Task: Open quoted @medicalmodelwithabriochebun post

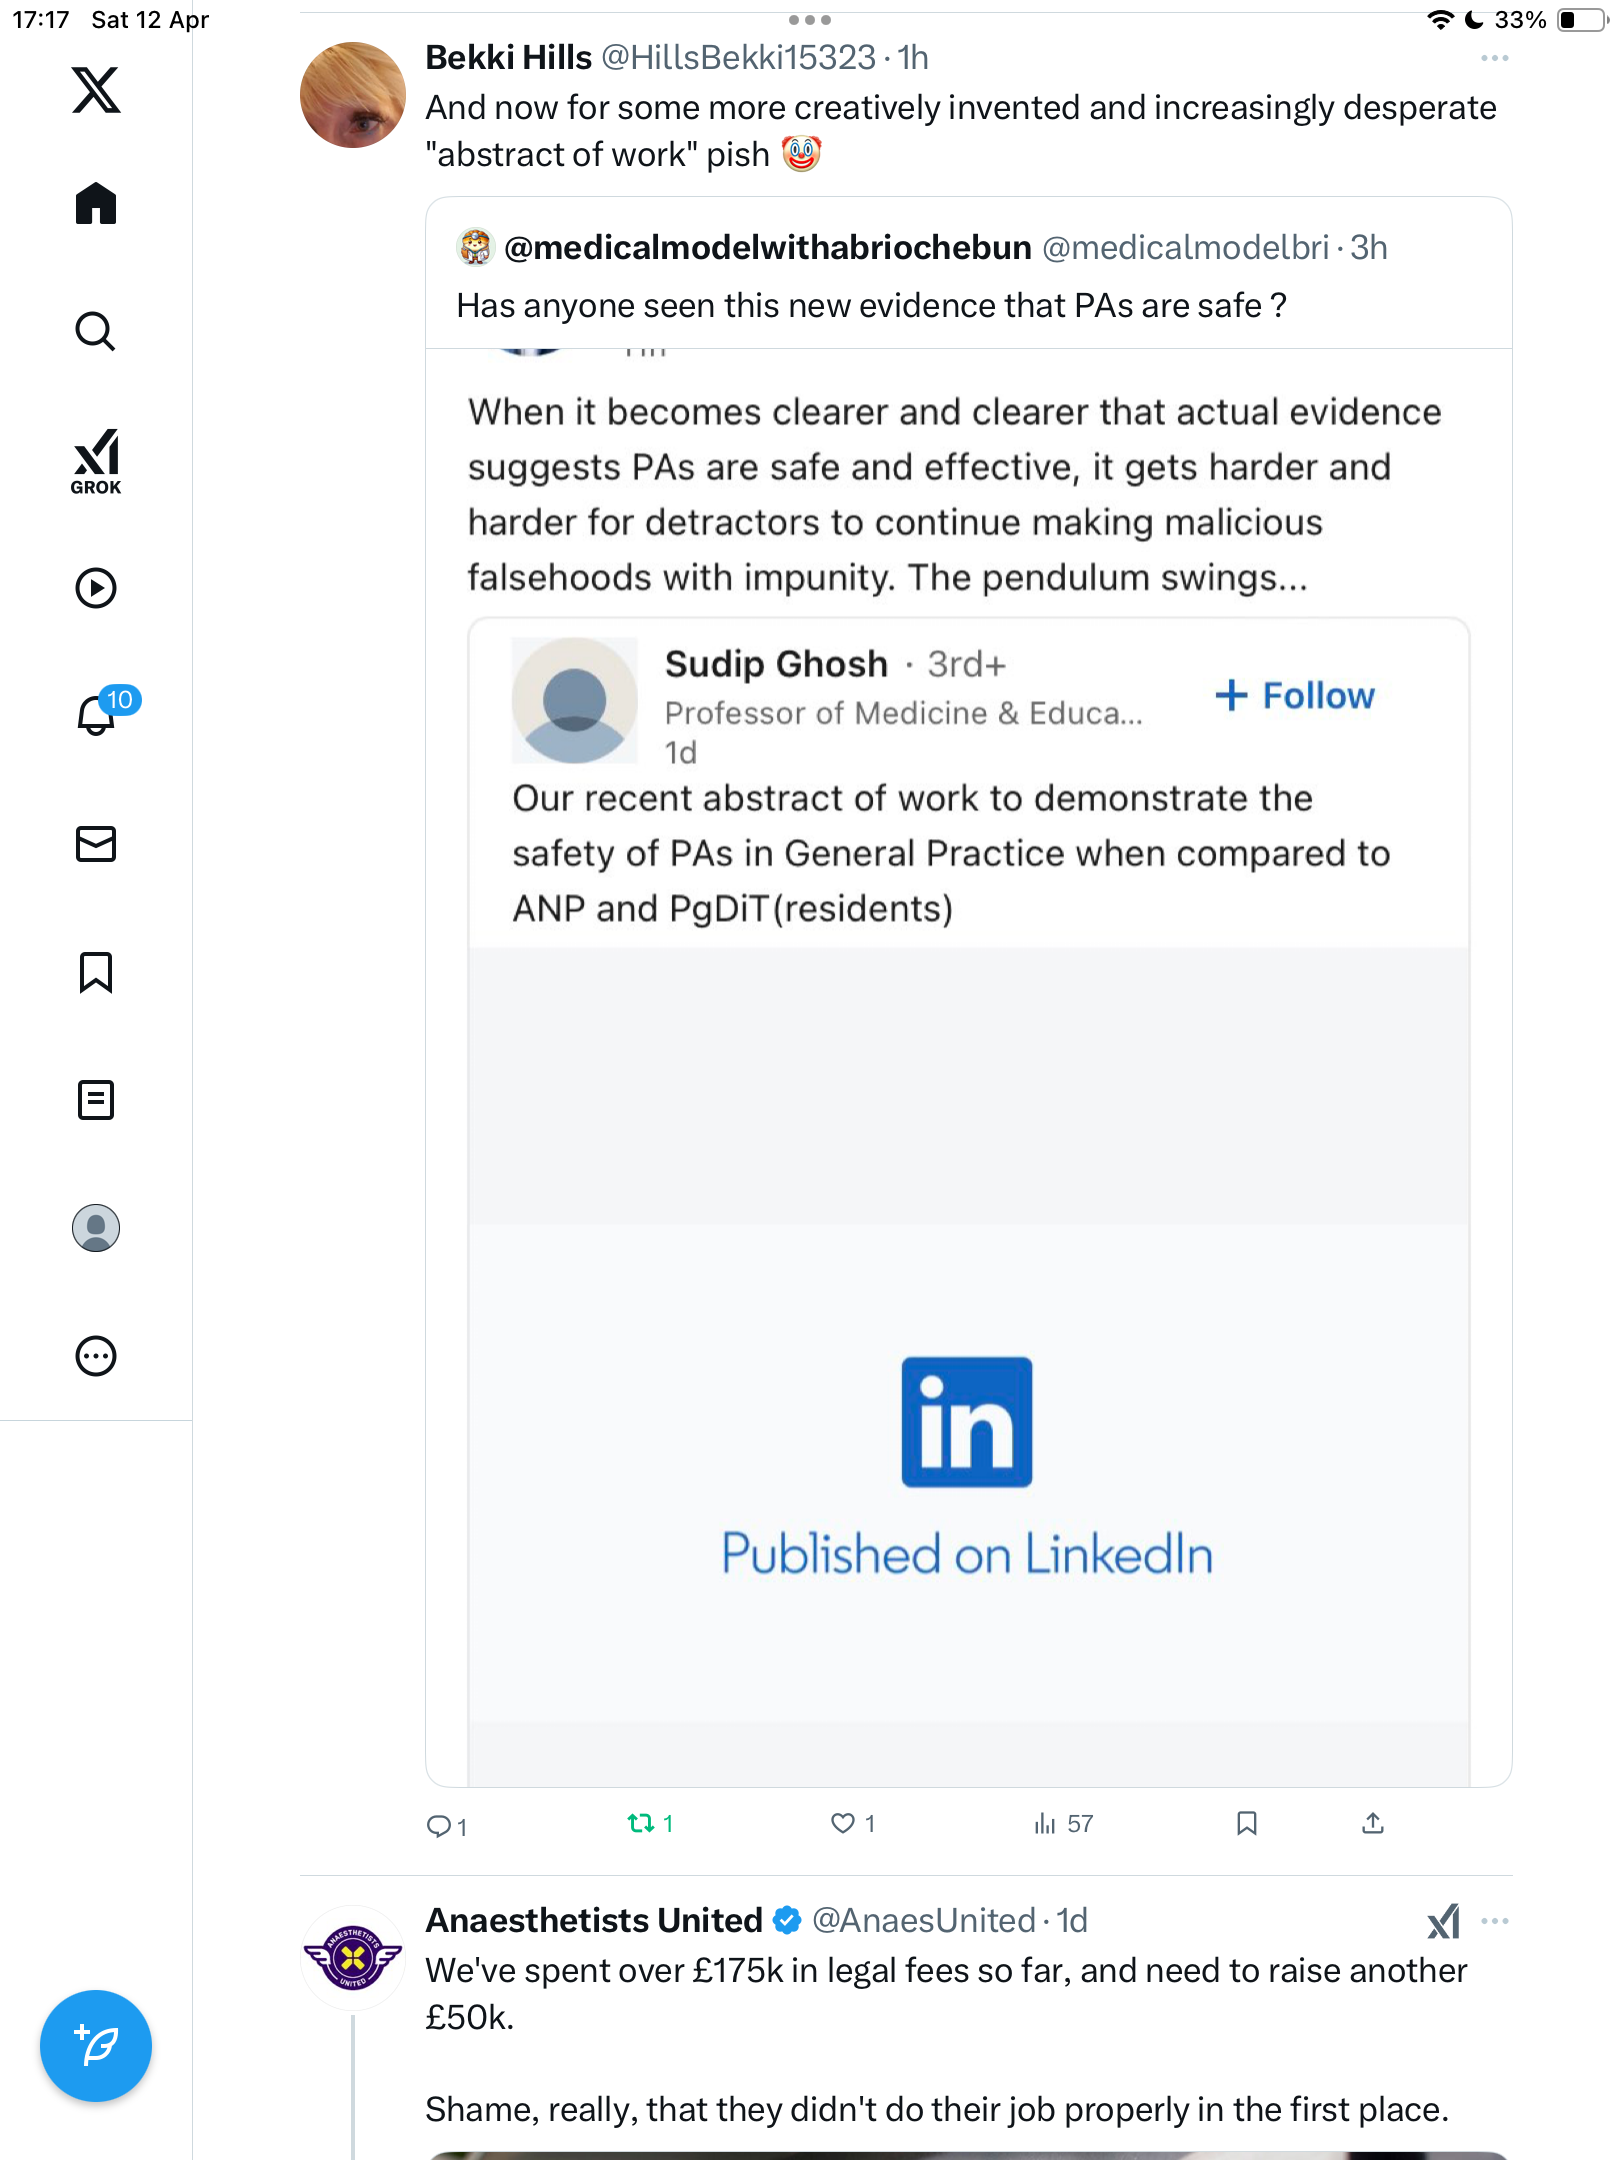Action: pyautogui.click(x=968, y=990)
